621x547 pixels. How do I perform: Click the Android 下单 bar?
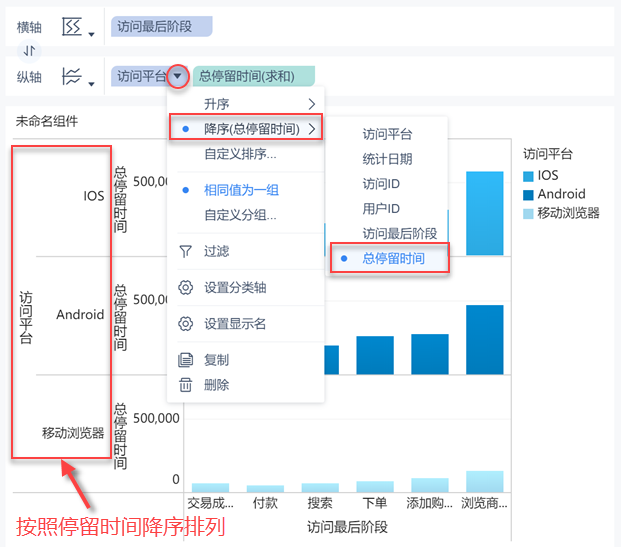[x=375, y=355]
